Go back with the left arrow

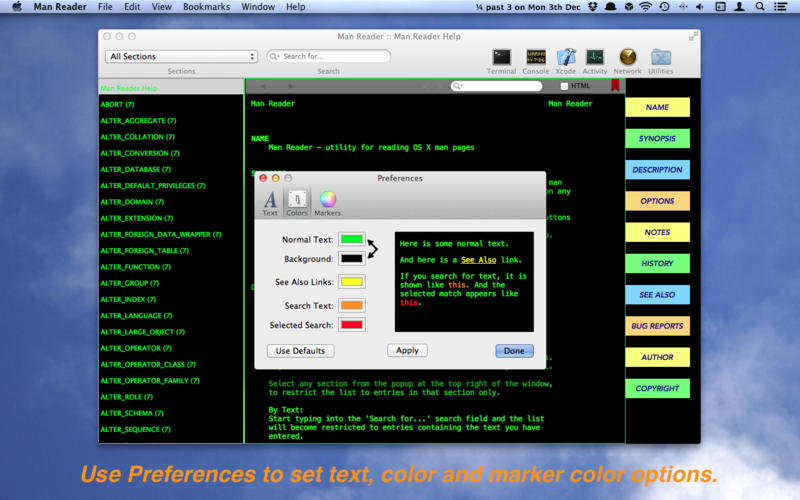coord(263,86)
